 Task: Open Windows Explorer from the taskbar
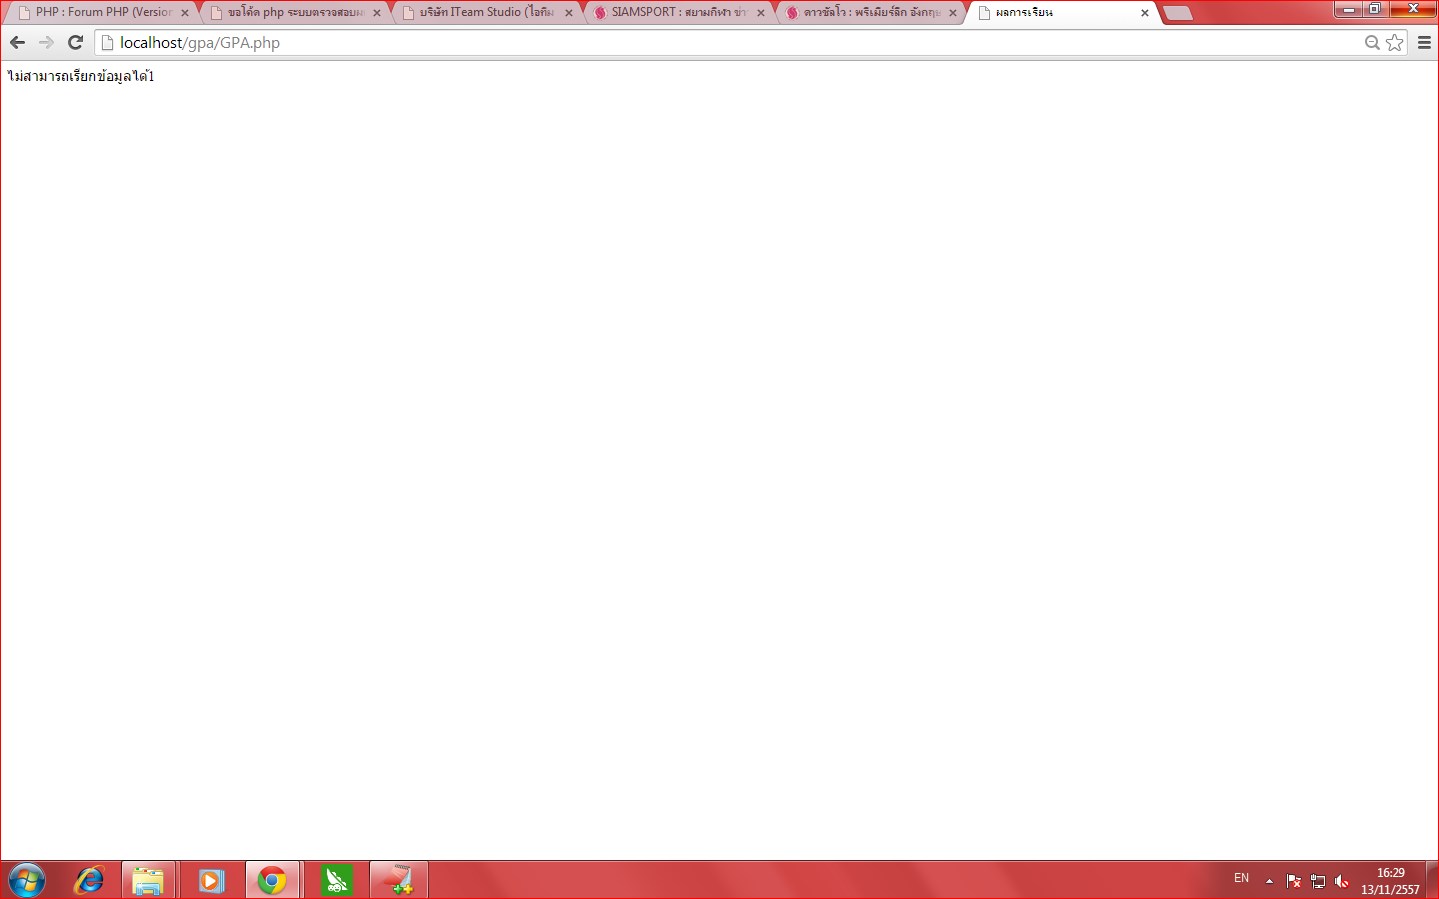click(x=149, y=881)
